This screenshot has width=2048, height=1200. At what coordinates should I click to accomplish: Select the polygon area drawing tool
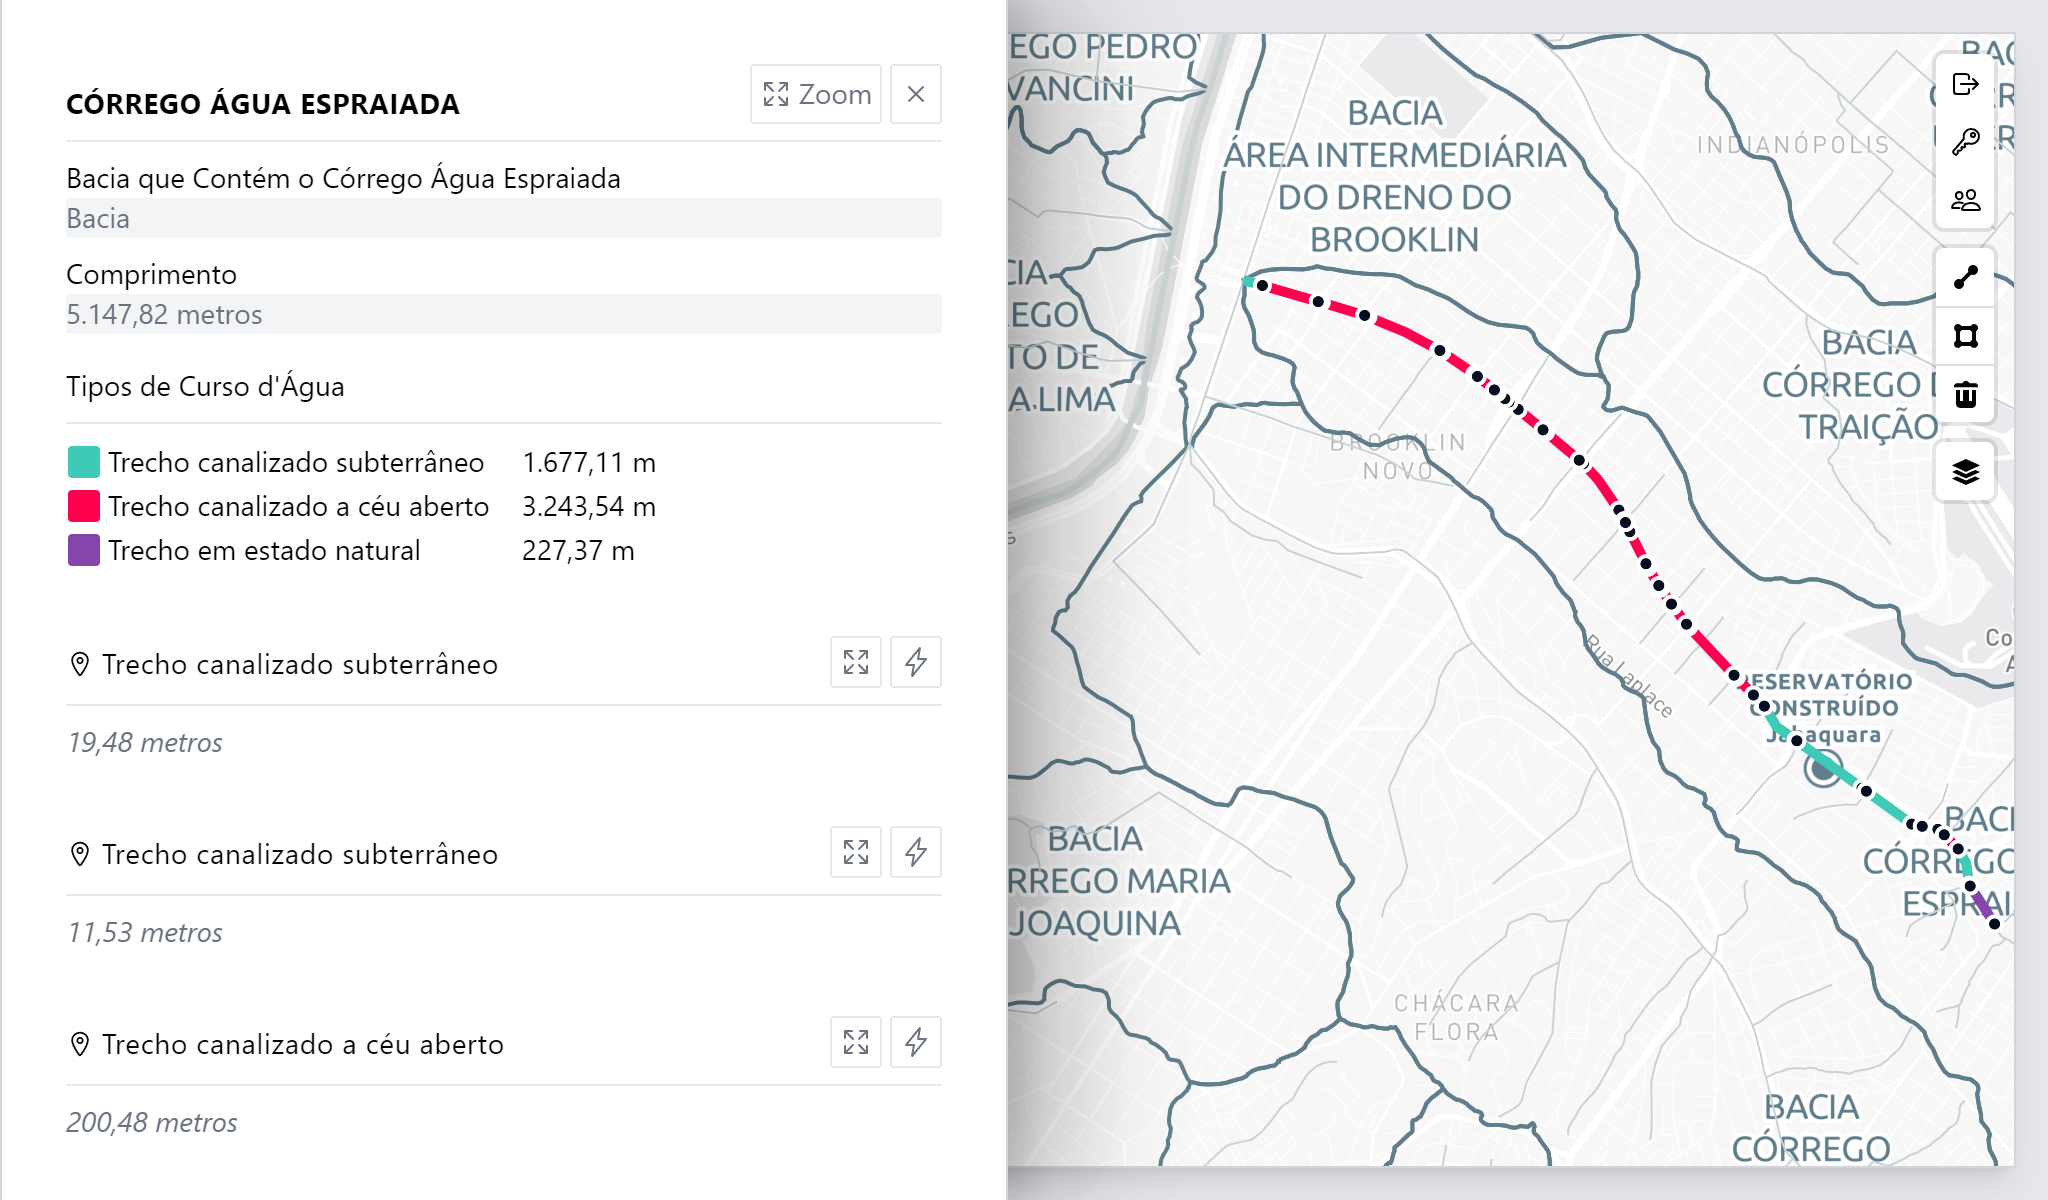click(1965, 336)
